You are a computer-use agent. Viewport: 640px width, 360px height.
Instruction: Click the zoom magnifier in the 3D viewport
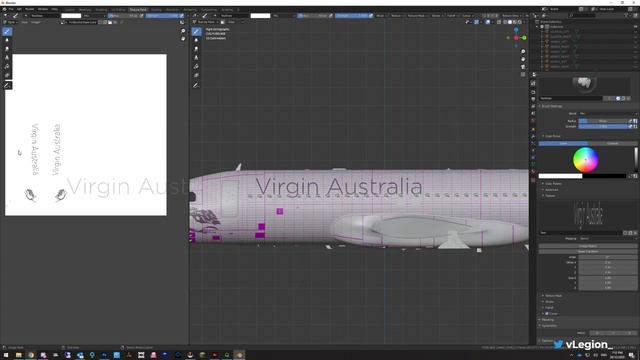523,52
